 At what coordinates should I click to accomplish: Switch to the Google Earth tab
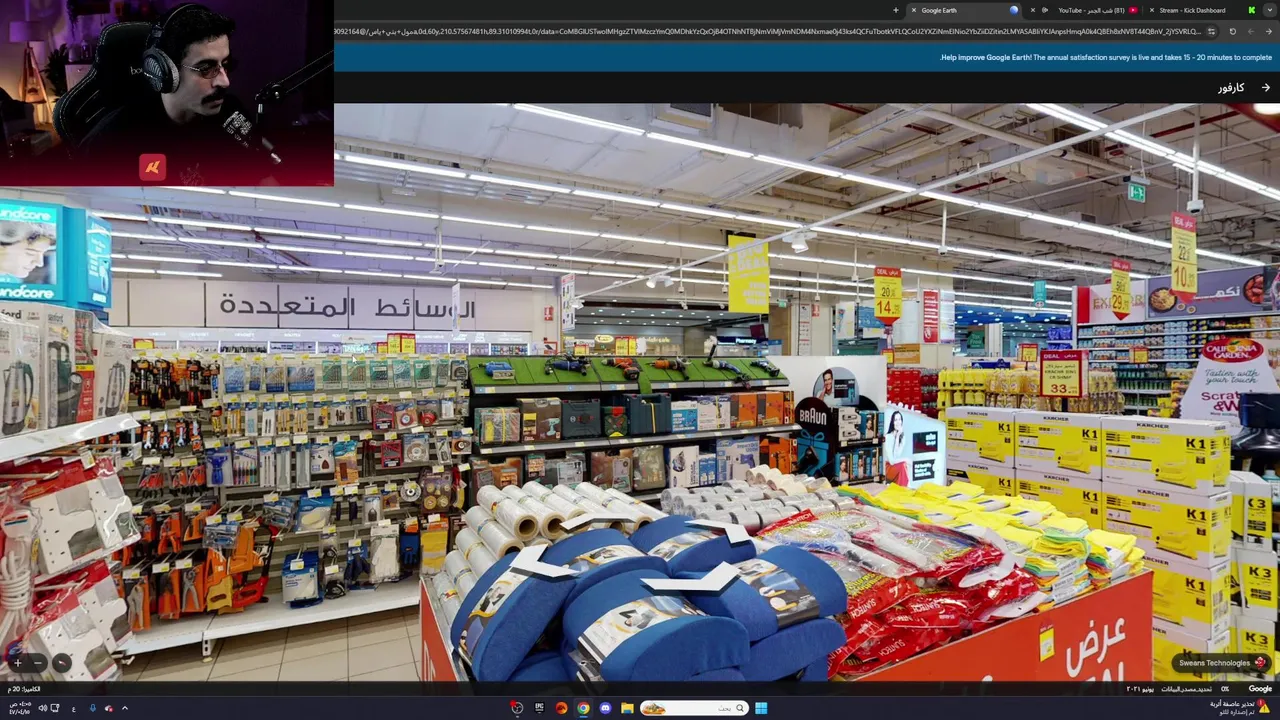(965, 10)
